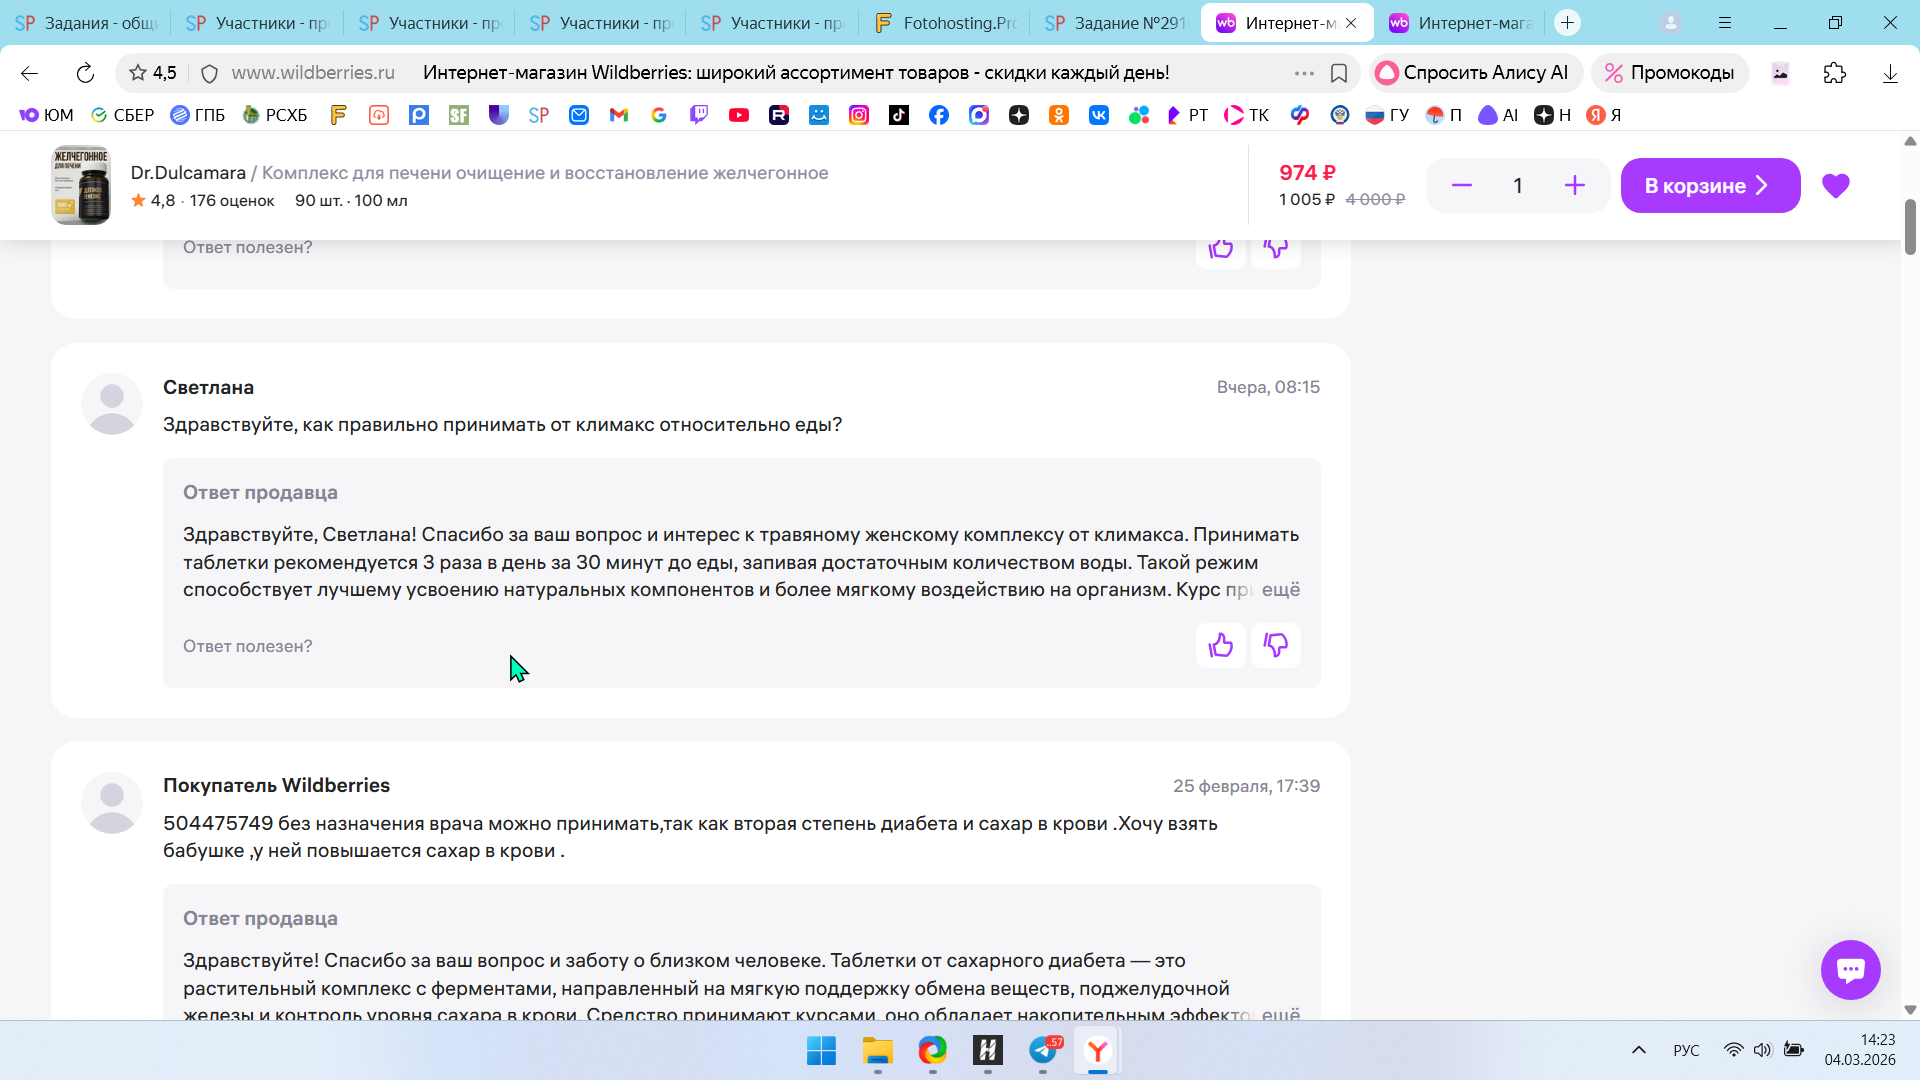Reload the page

click(x=85, y=73)
